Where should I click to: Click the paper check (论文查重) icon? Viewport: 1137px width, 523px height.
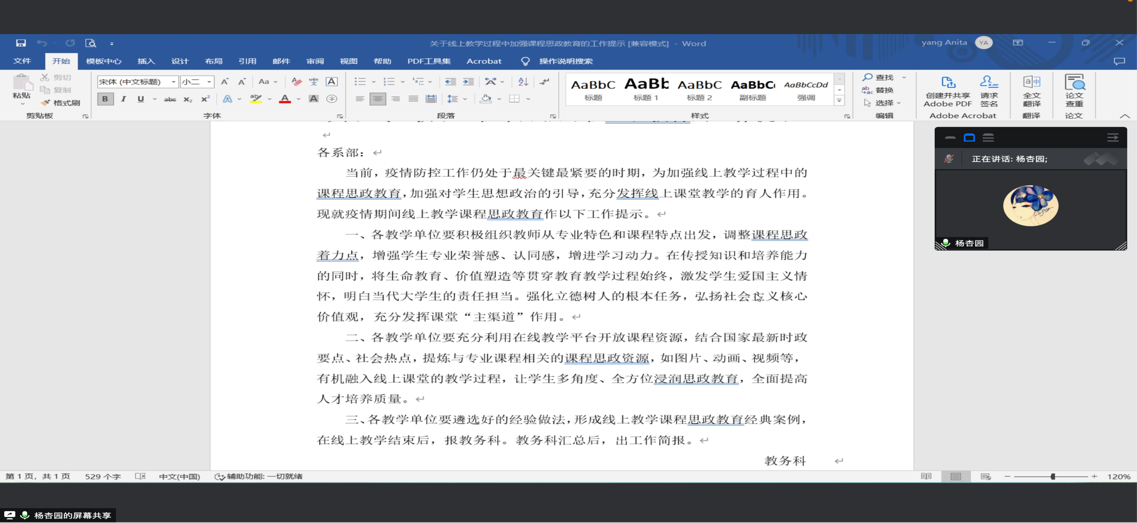point(1074,89)
